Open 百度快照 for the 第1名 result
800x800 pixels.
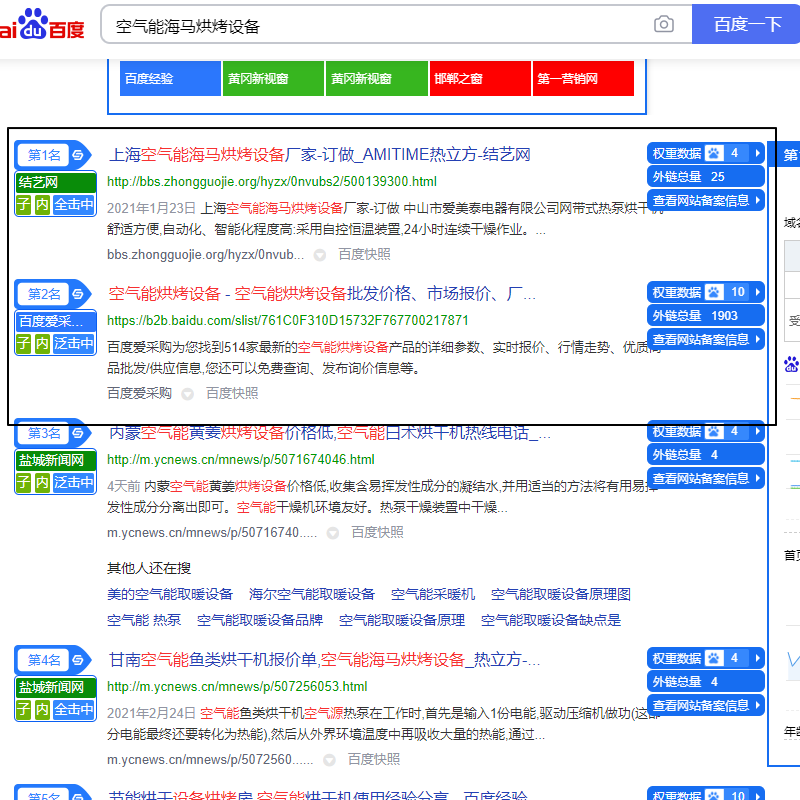364,254
